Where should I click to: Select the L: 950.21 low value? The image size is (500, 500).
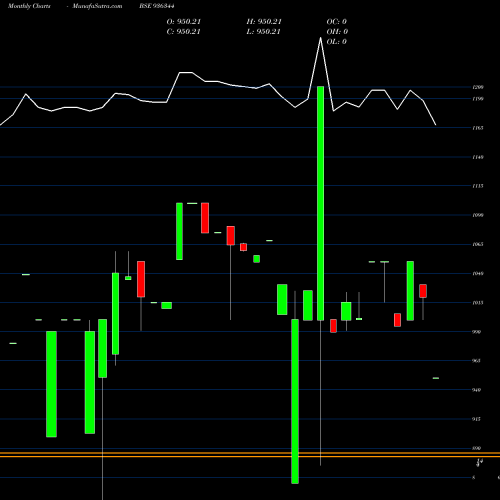[x=264, y=32]
